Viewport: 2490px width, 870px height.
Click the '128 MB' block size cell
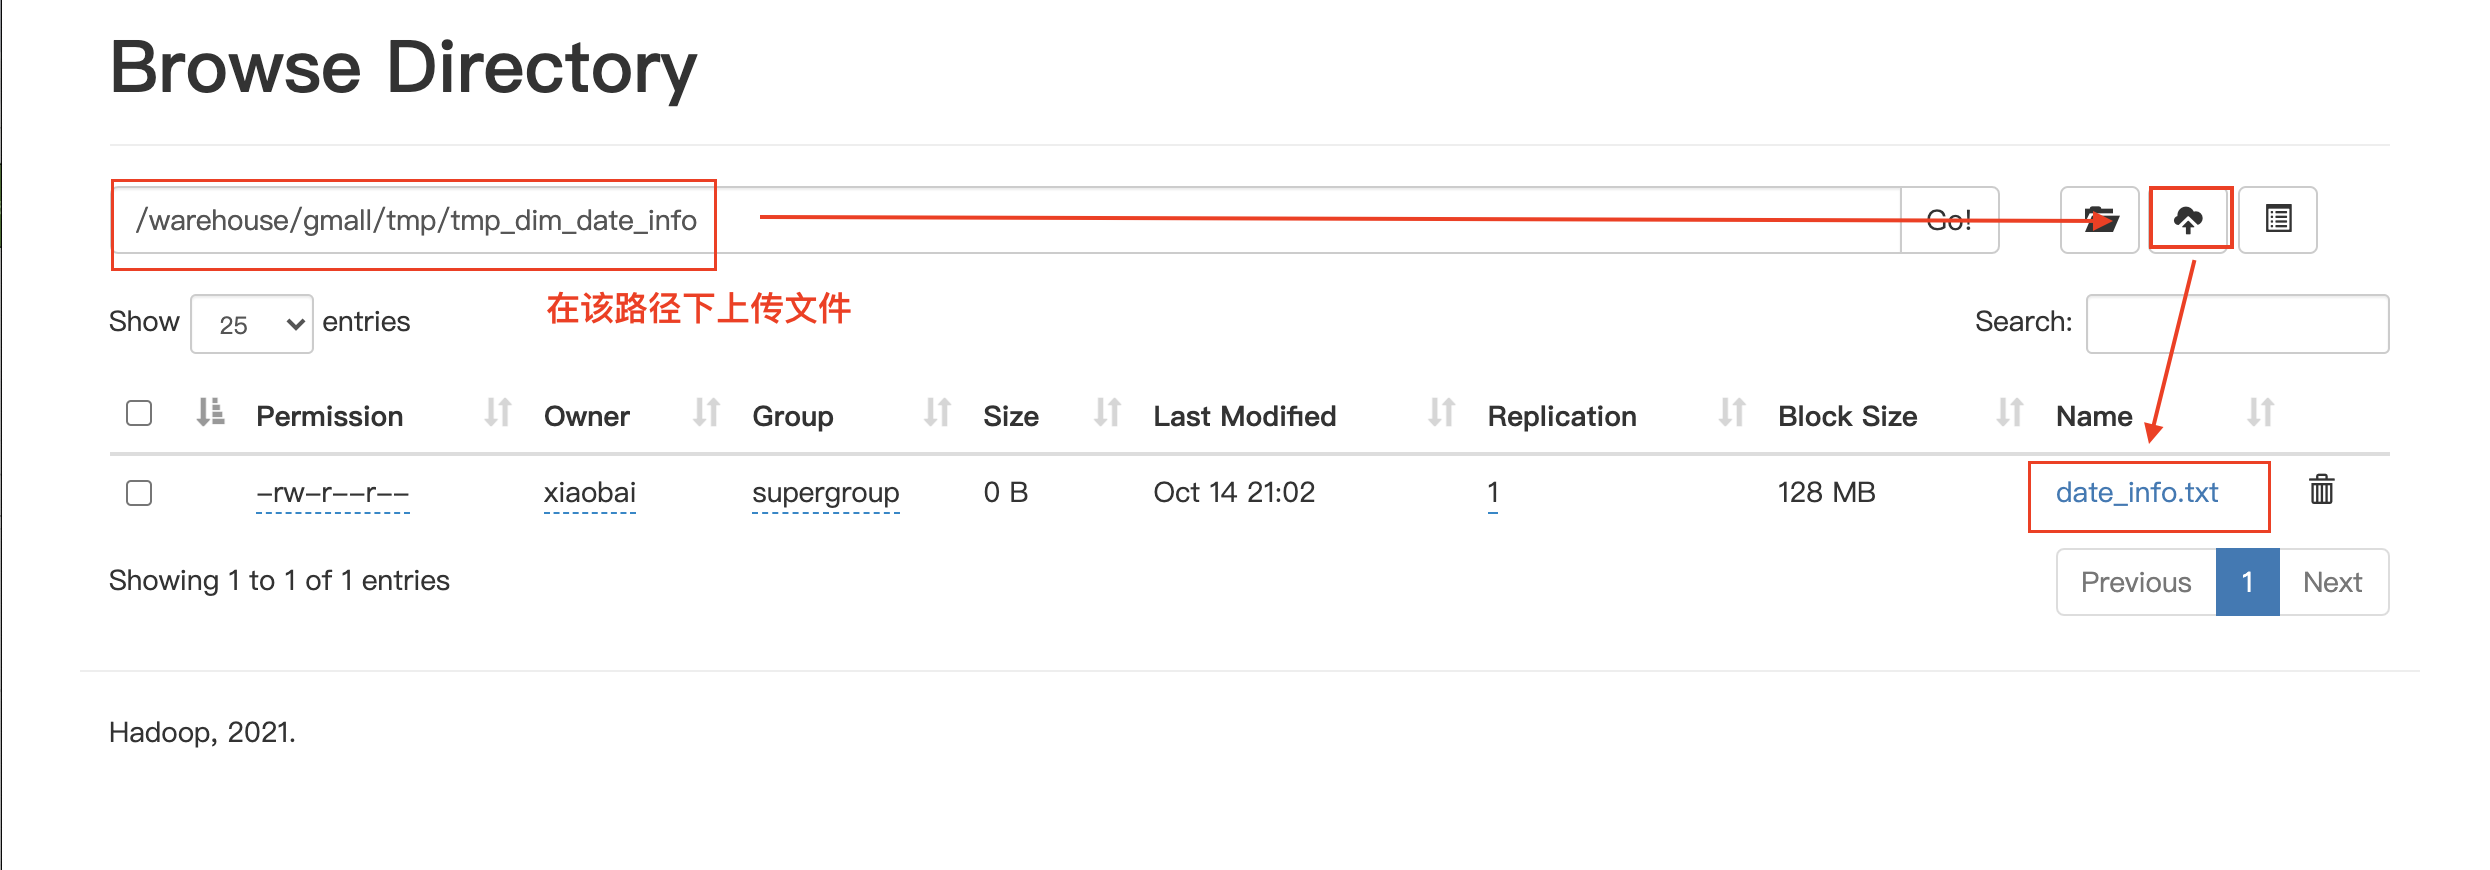[1826, 492]
